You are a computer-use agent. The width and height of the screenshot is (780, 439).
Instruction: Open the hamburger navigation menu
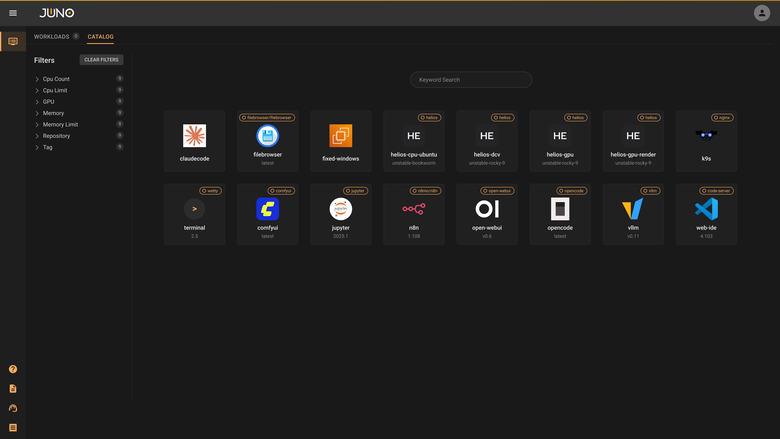(x=13, y=13)
